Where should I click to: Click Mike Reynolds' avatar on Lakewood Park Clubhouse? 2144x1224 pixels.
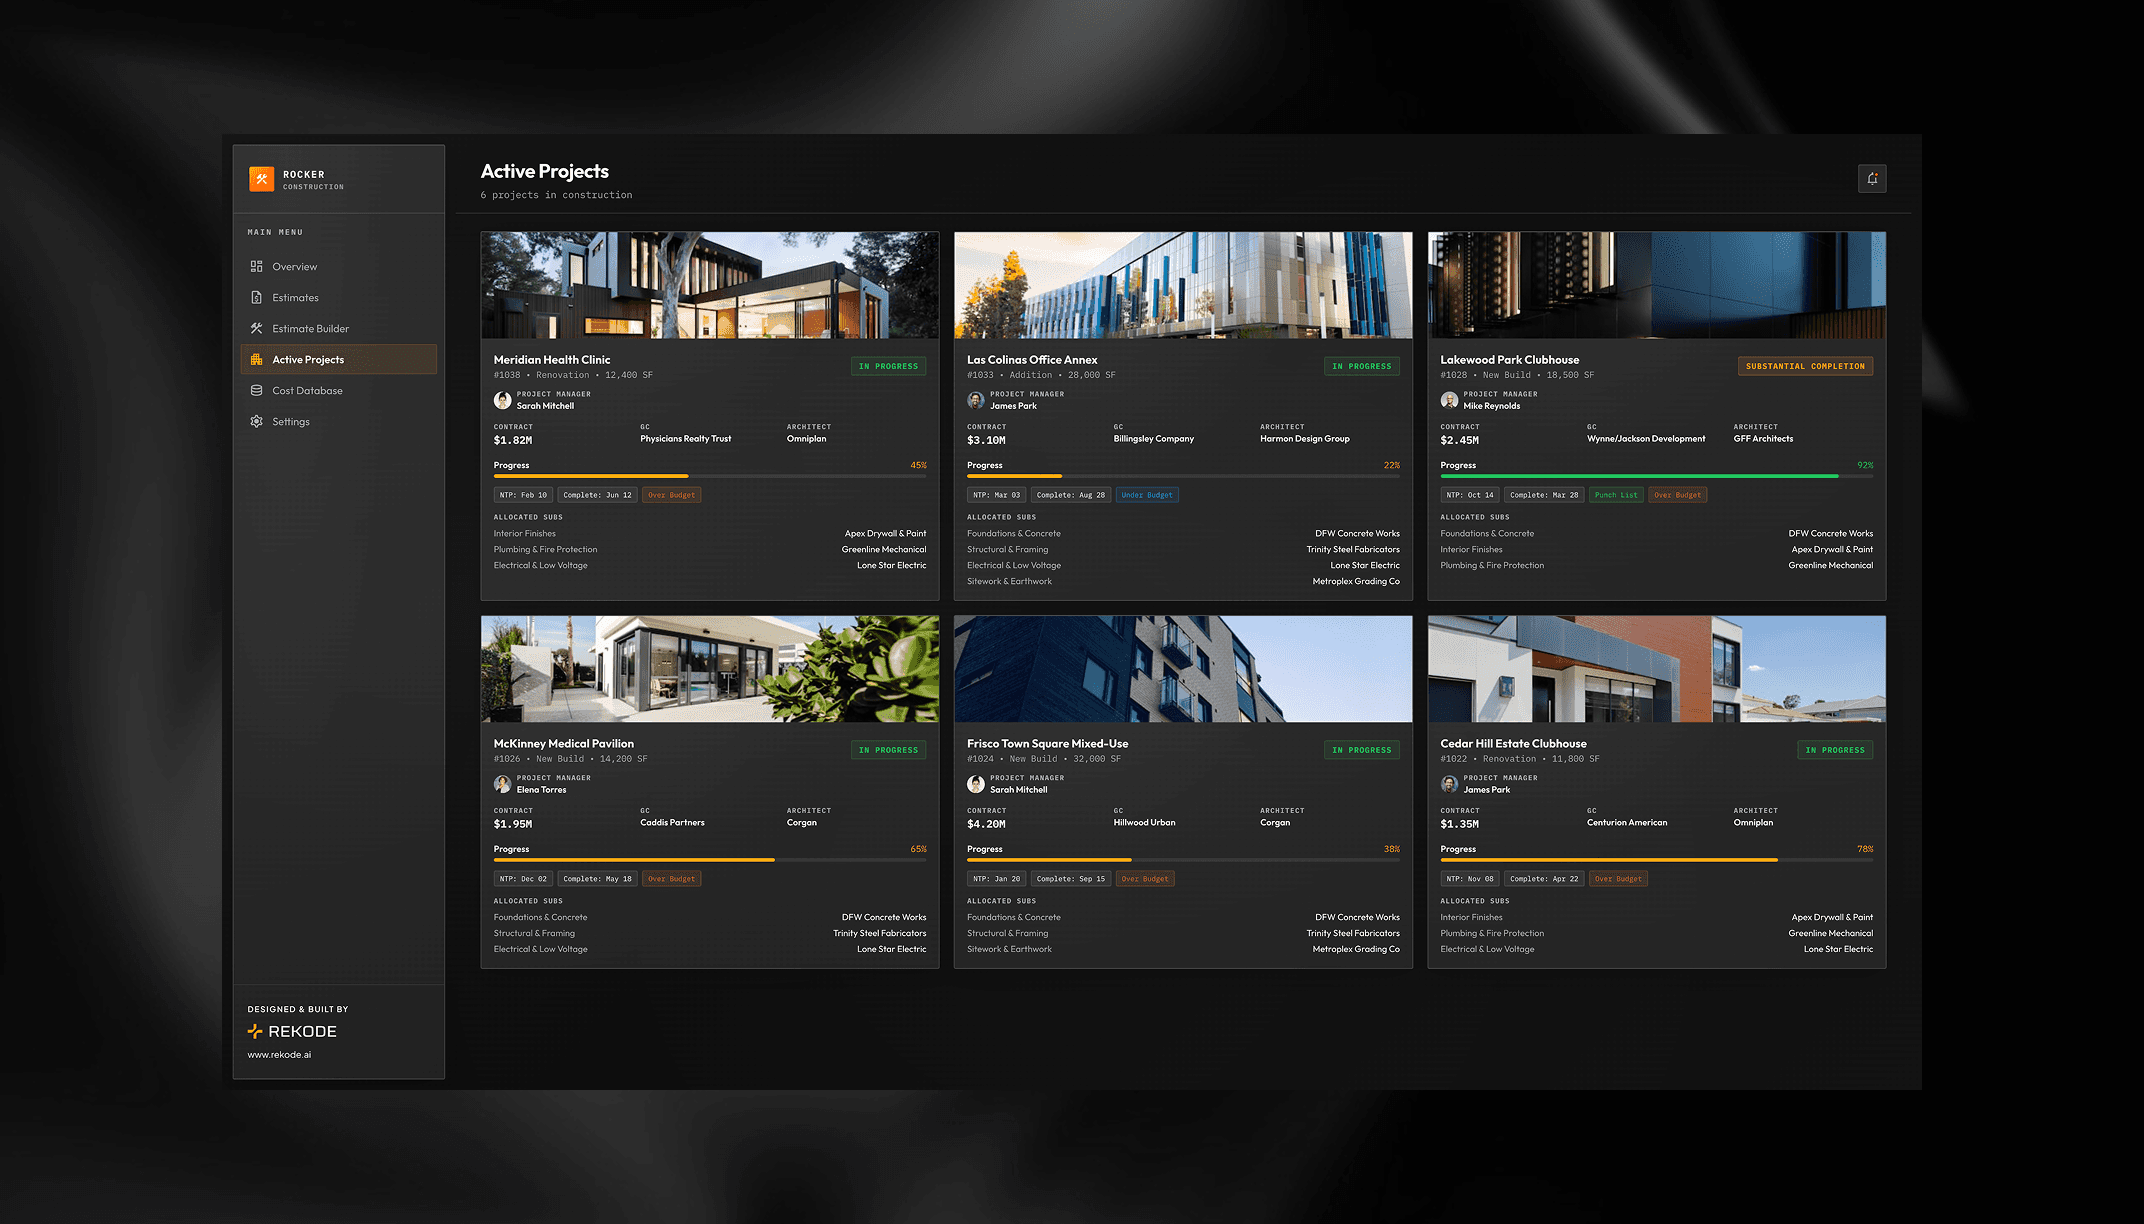[x=1449, y=400]
